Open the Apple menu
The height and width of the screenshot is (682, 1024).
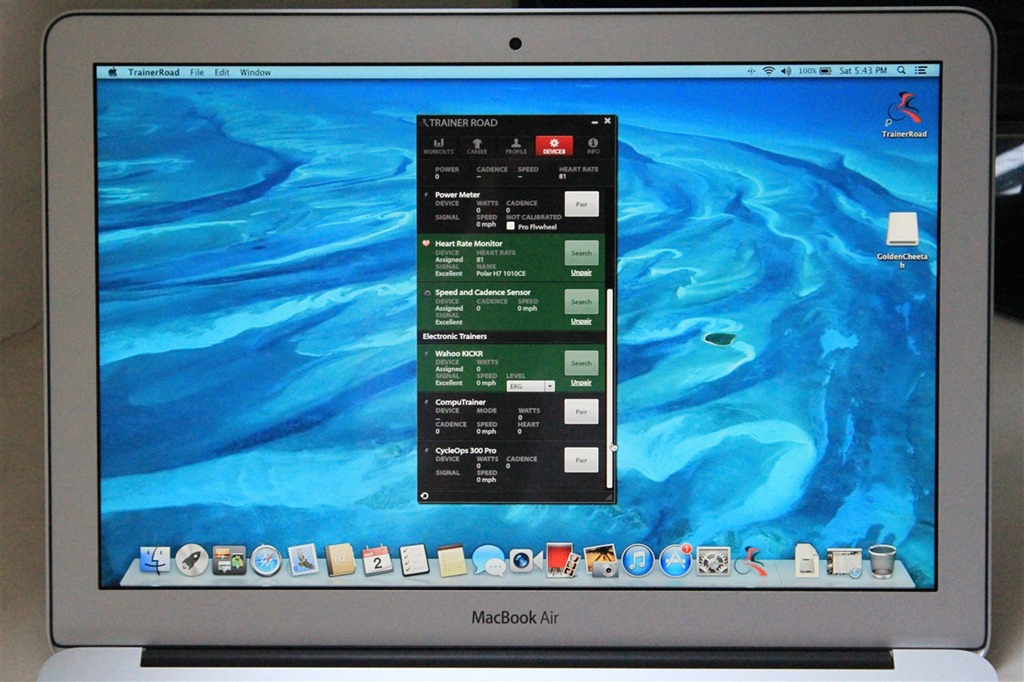click(x=112, y=73)
